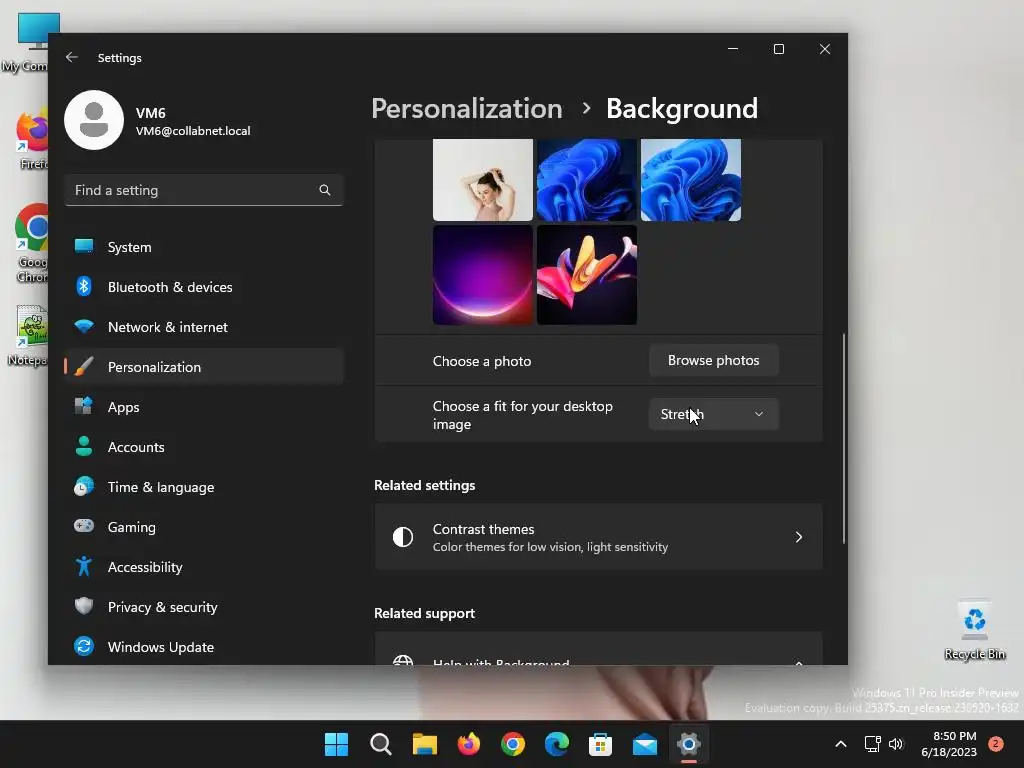Screen dimensions: 1024x768
Task: Go to Apps settings
Action: 204,406
